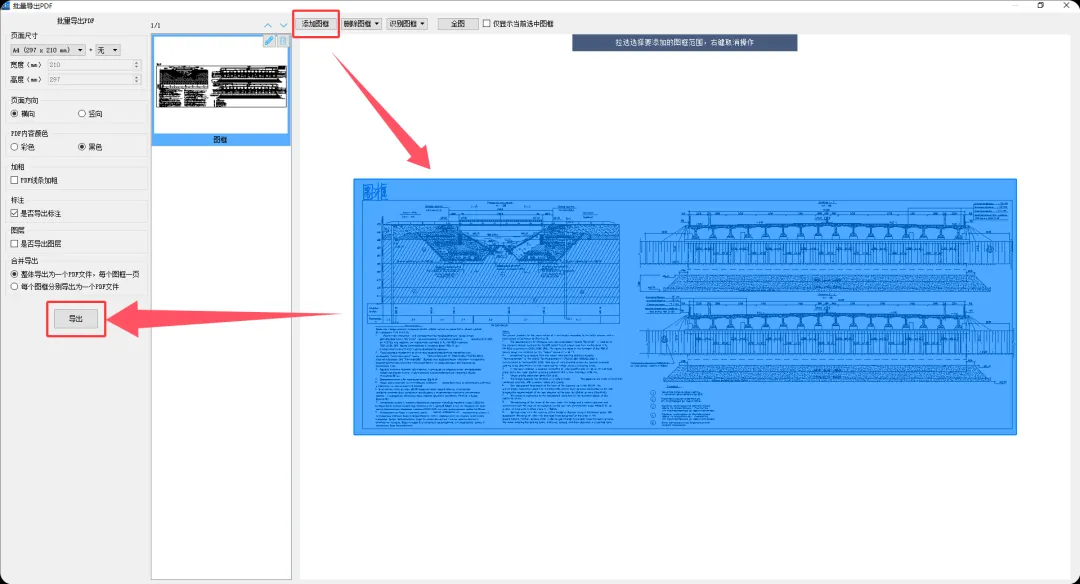The image size is (1080, 584).
Task: Click the edit pencil icon on thumbnail
Action: pyautogui.click(x=269, y=41)
